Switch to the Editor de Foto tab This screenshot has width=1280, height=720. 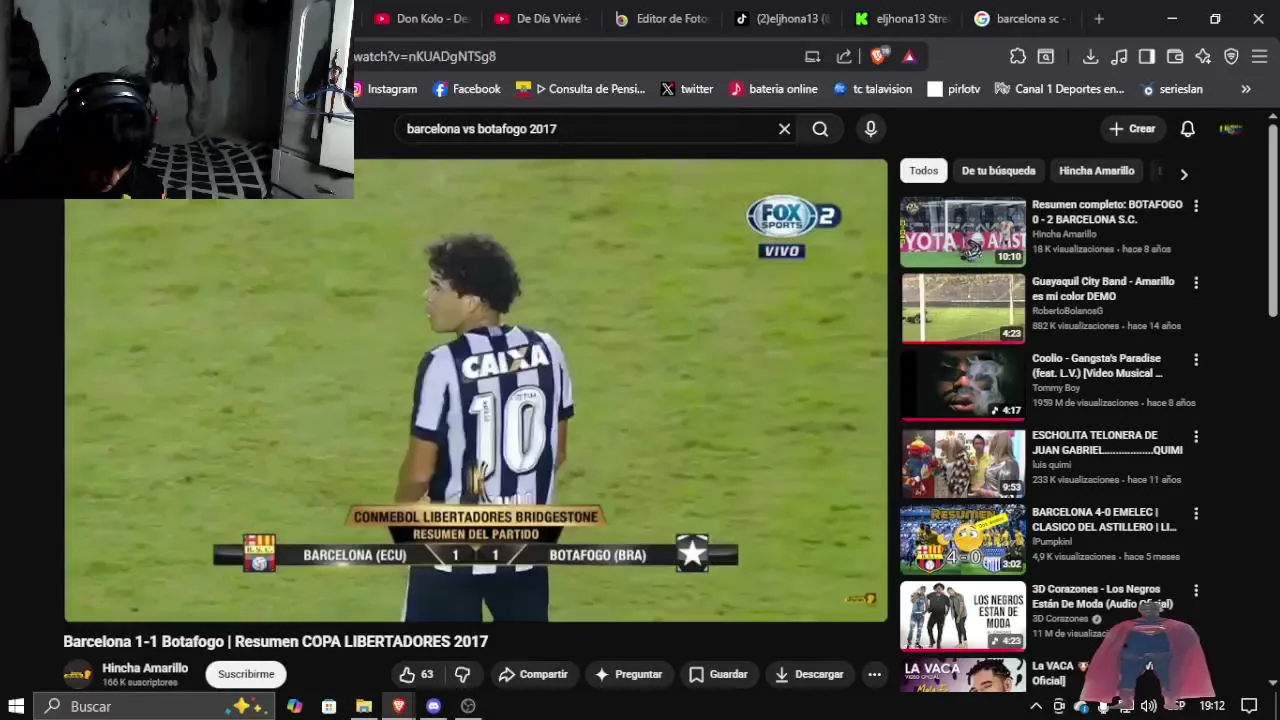pos(662,19)
